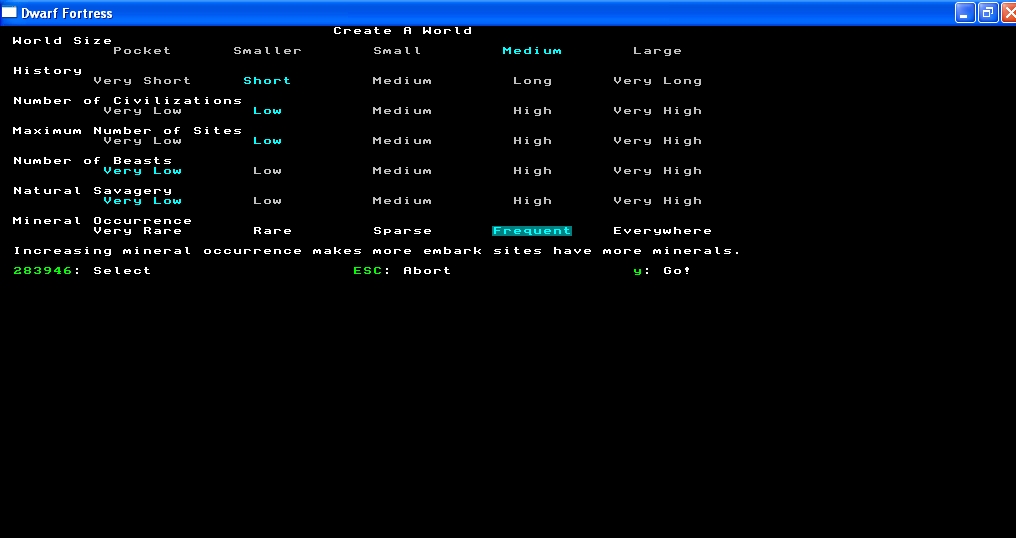This screenshot has width=1016, height=538.
Task: Set Number of Civilizations to Medium
Action: click(x=402, y=110)
